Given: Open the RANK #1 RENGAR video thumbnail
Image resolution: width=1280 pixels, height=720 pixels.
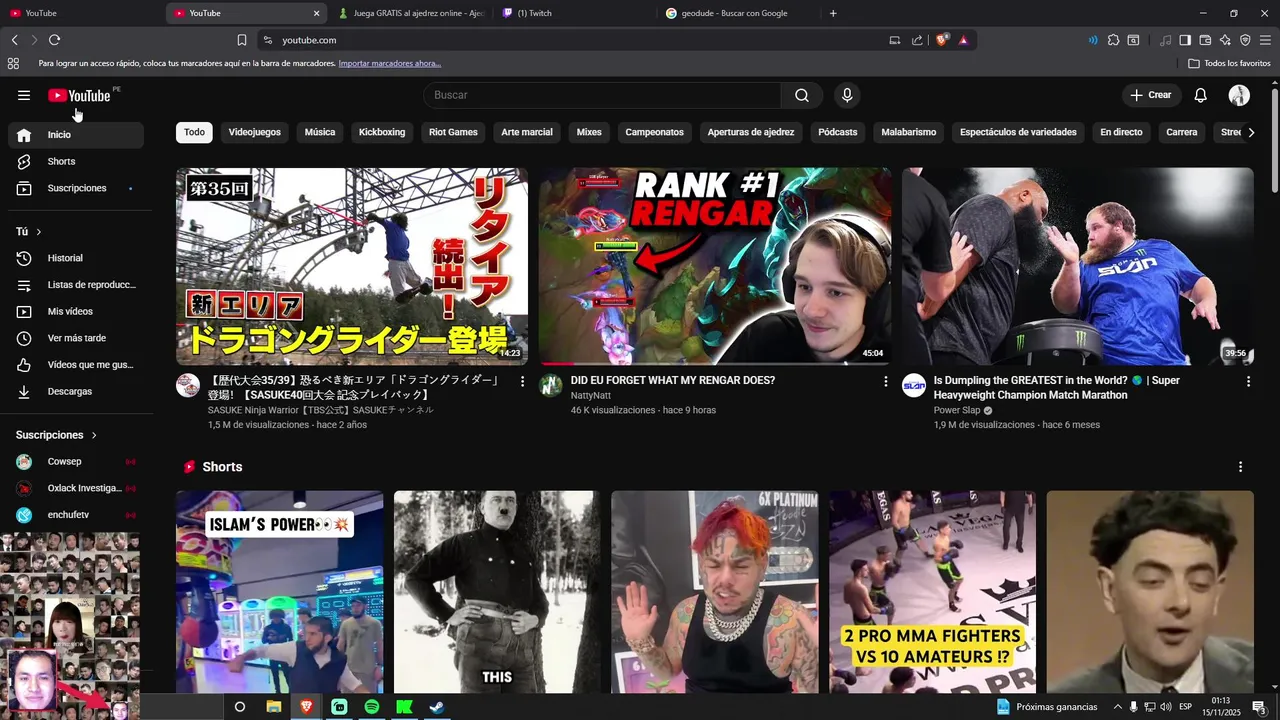Looking at the screenshot, I should pos(715,266).
